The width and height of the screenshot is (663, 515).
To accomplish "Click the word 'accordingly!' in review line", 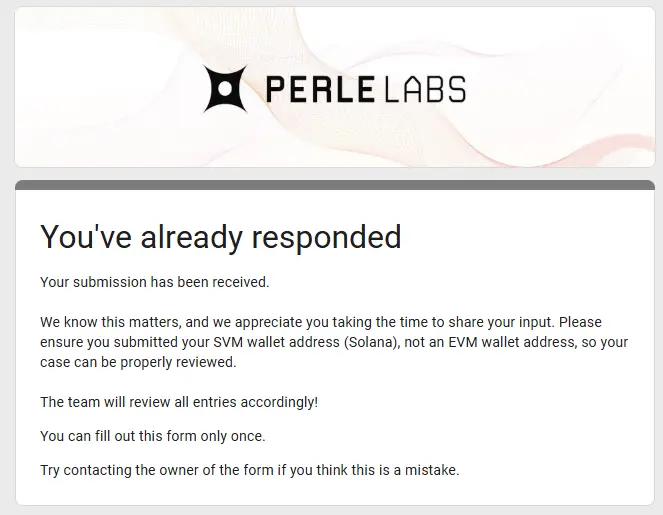I will coord(279,403).
